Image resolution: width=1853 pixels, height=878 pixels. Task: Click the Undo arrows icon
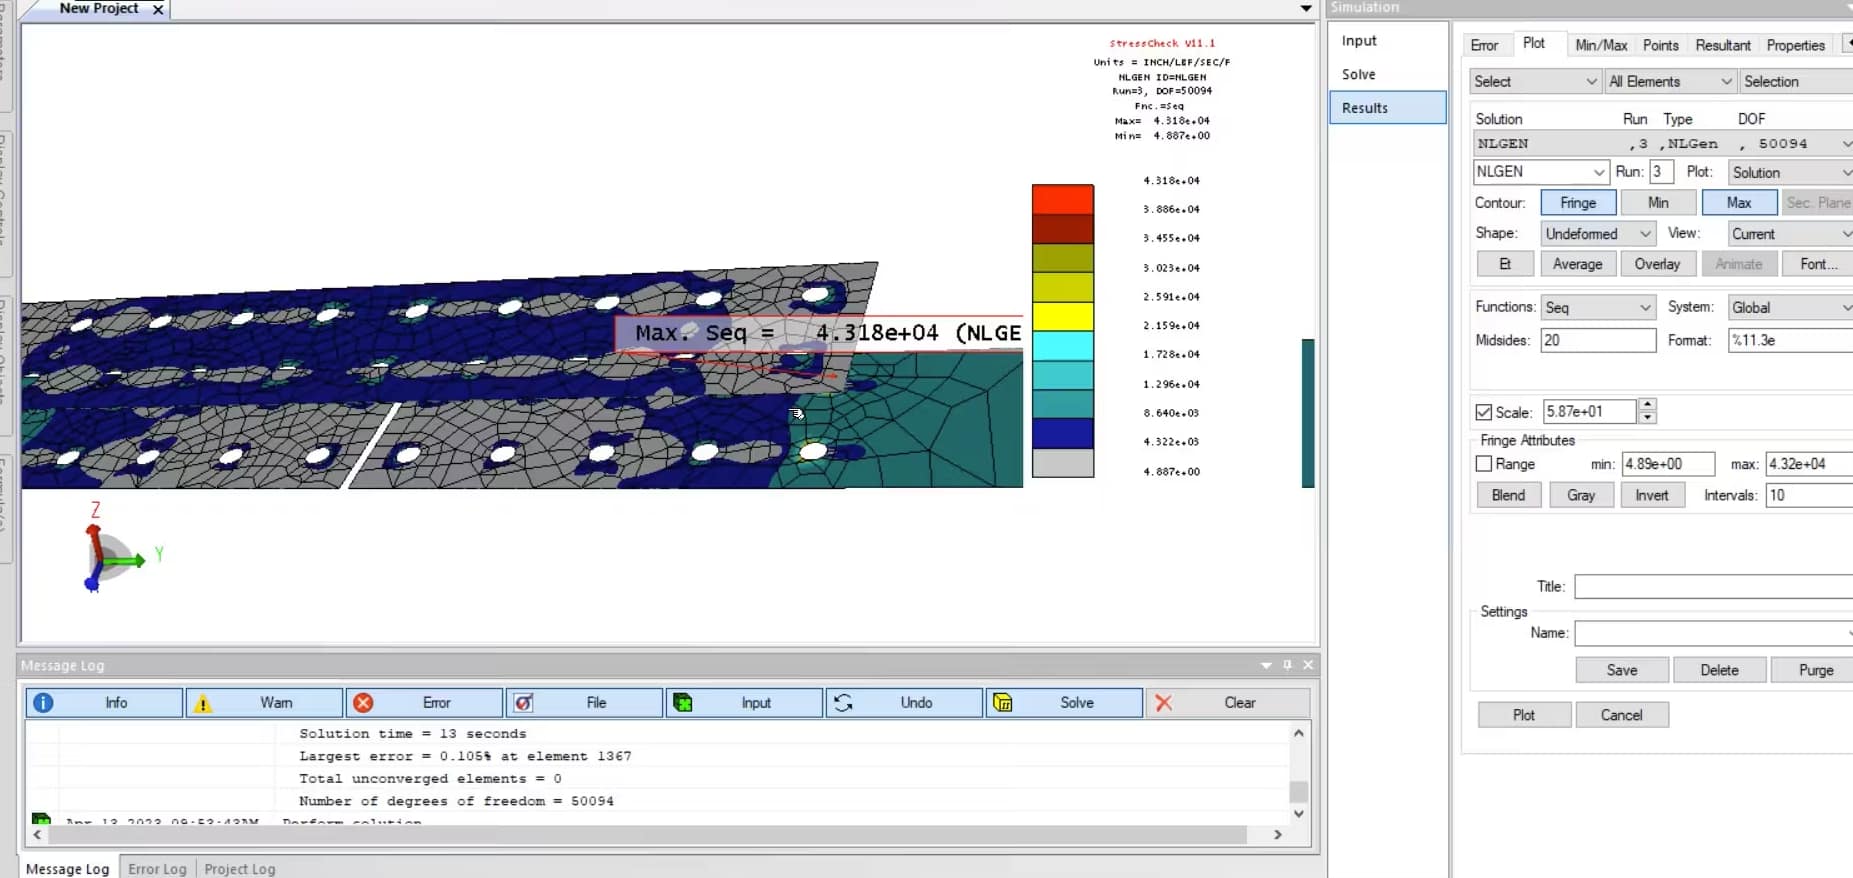pyautogui.click(x=843, y=703)
